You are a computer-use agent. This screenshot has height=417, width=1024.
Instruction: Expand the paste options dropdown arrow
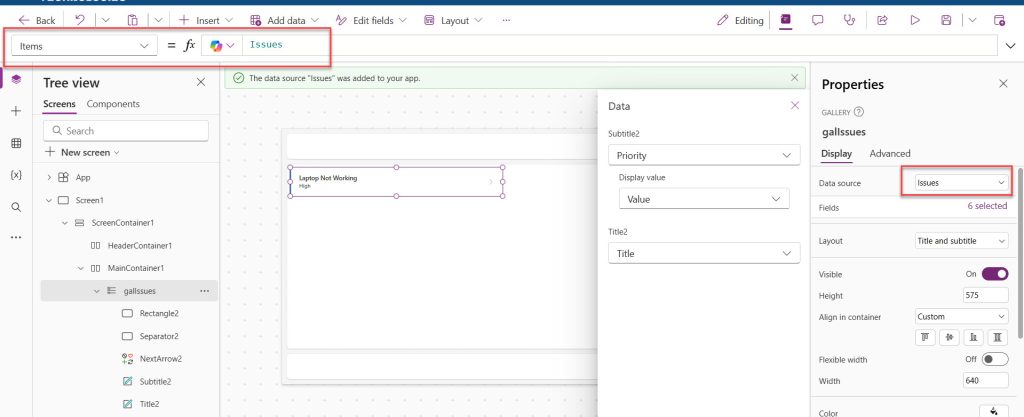tap(158, 20)
